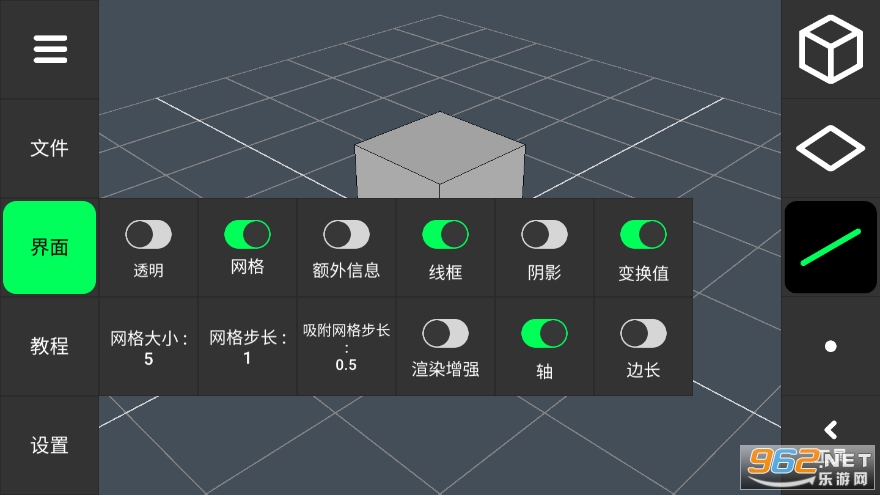Edit the 网格大小 grid size value
The width and height of the screenshot is (880, 495).
pos(148,347)
